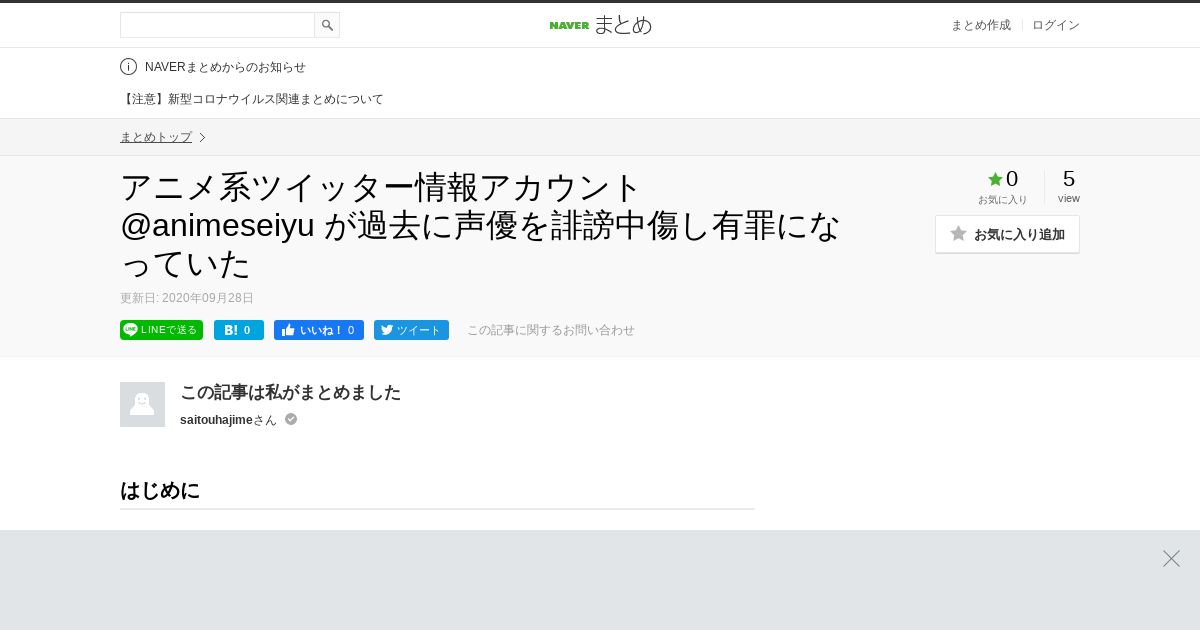Click the saitouhajime avatar image
The image size is (1200, 630).
(x=142, y=404)
